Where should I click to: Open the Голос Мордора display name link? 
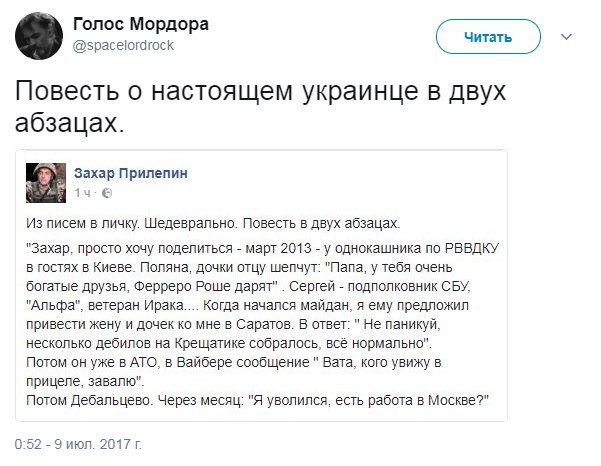(129, 23)
